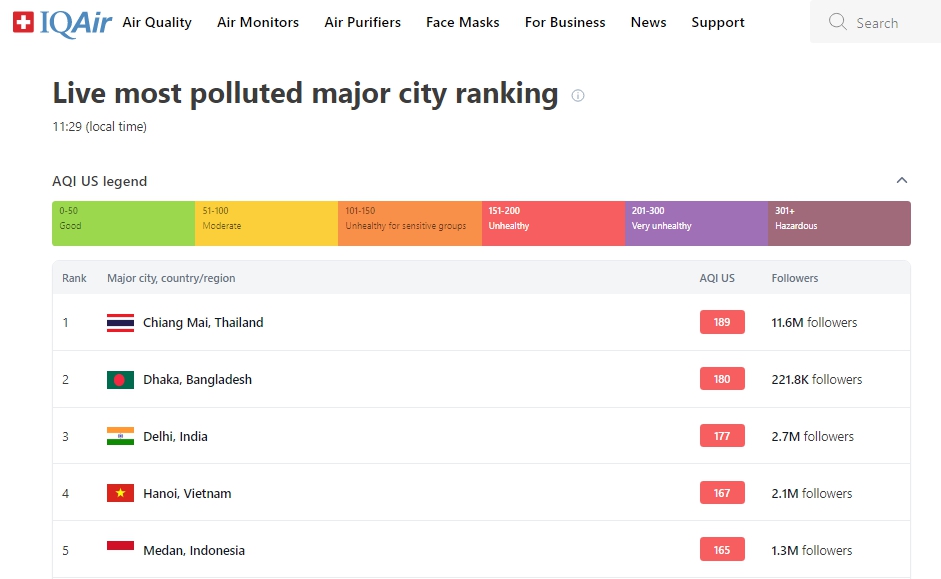Click the Vietnam flag icon
Image resolution: width=941 pixels, height=579 pixels.
point(120,493)
